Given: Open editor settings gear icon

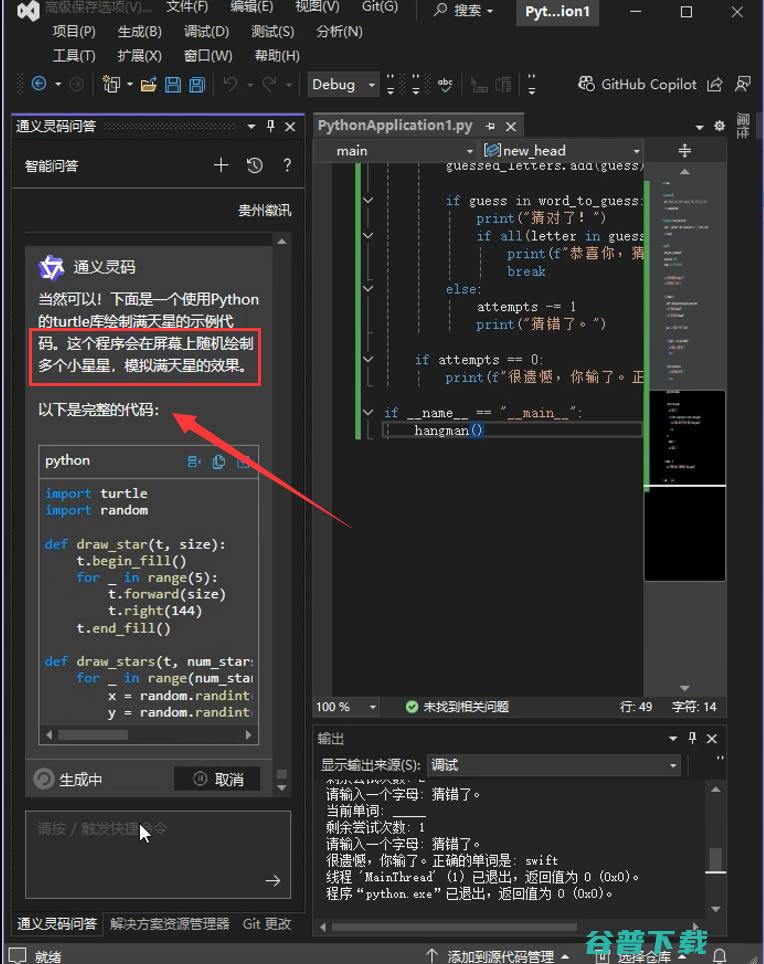Looking at the screenshot, I should (719, 126).
